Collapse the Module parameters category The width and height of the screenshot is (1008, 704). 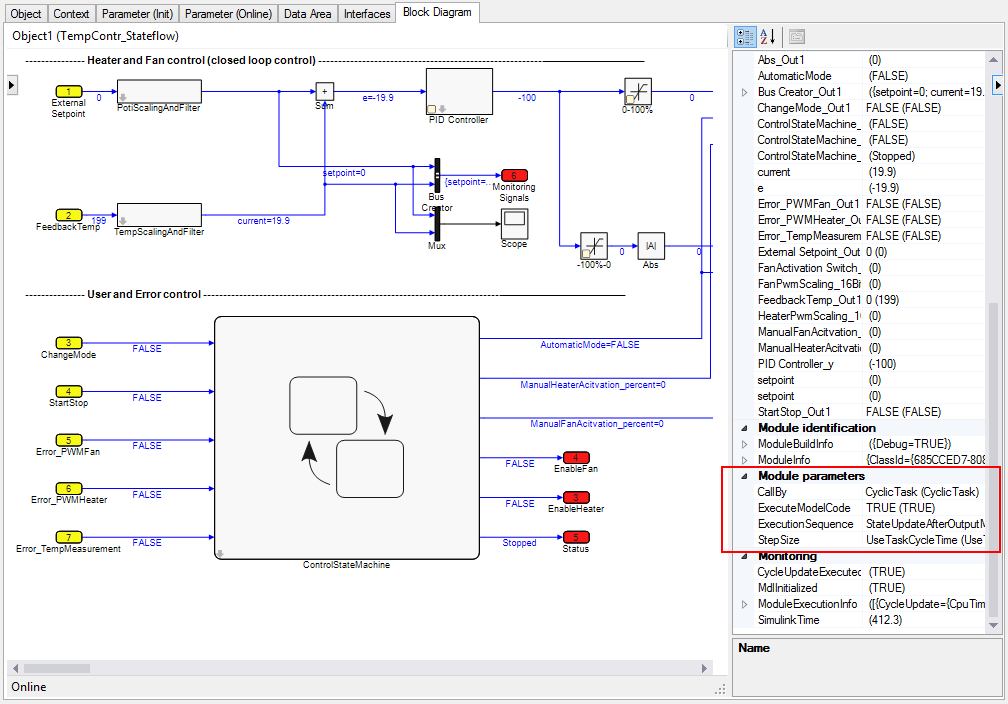click(744, 476)
